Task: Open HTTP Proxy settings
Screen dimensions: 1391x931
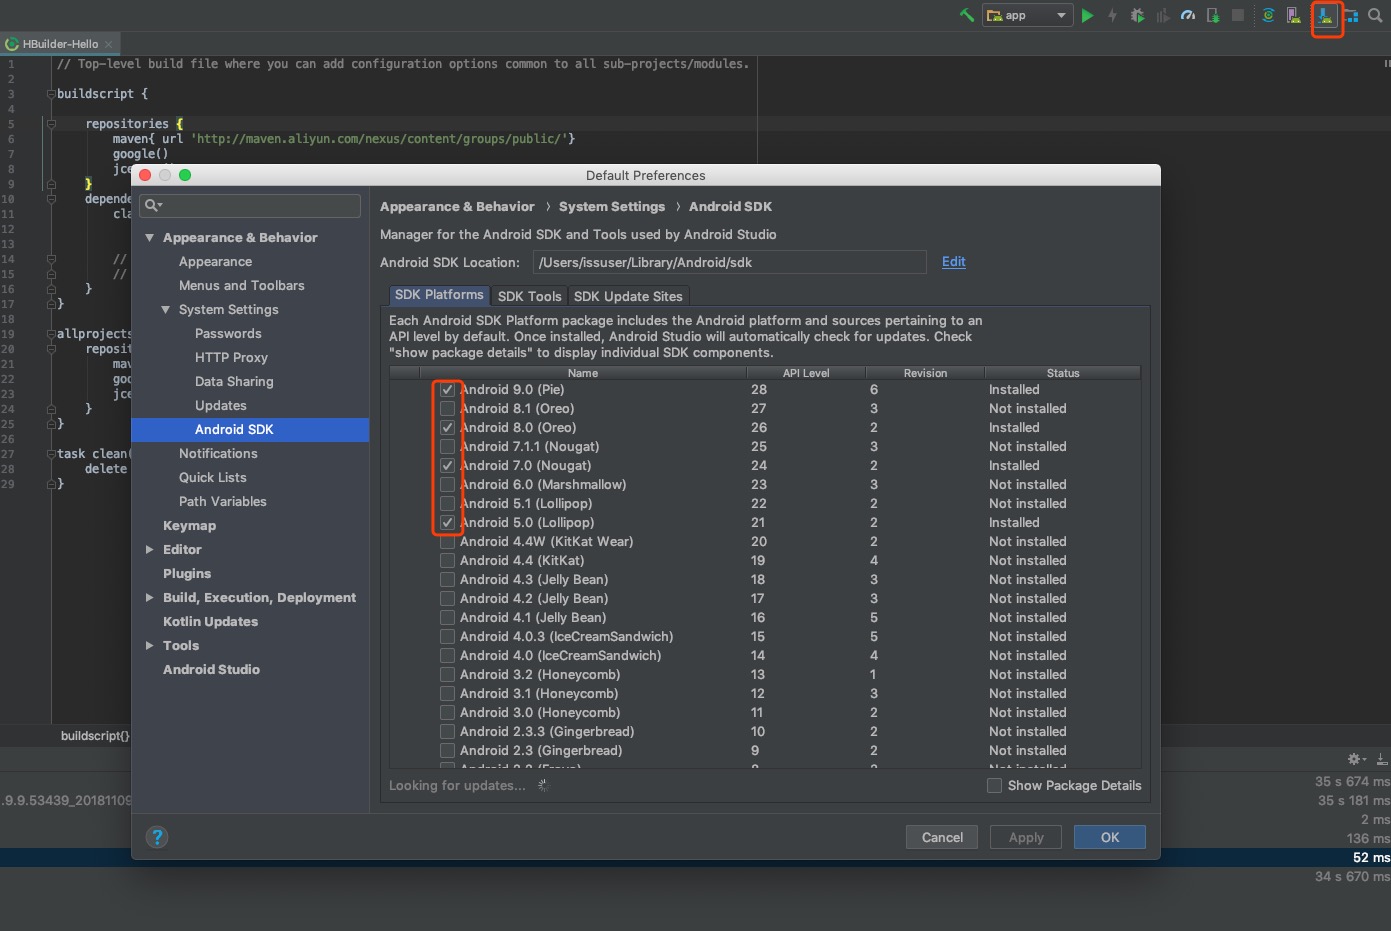Action: (x=231, y=357)
